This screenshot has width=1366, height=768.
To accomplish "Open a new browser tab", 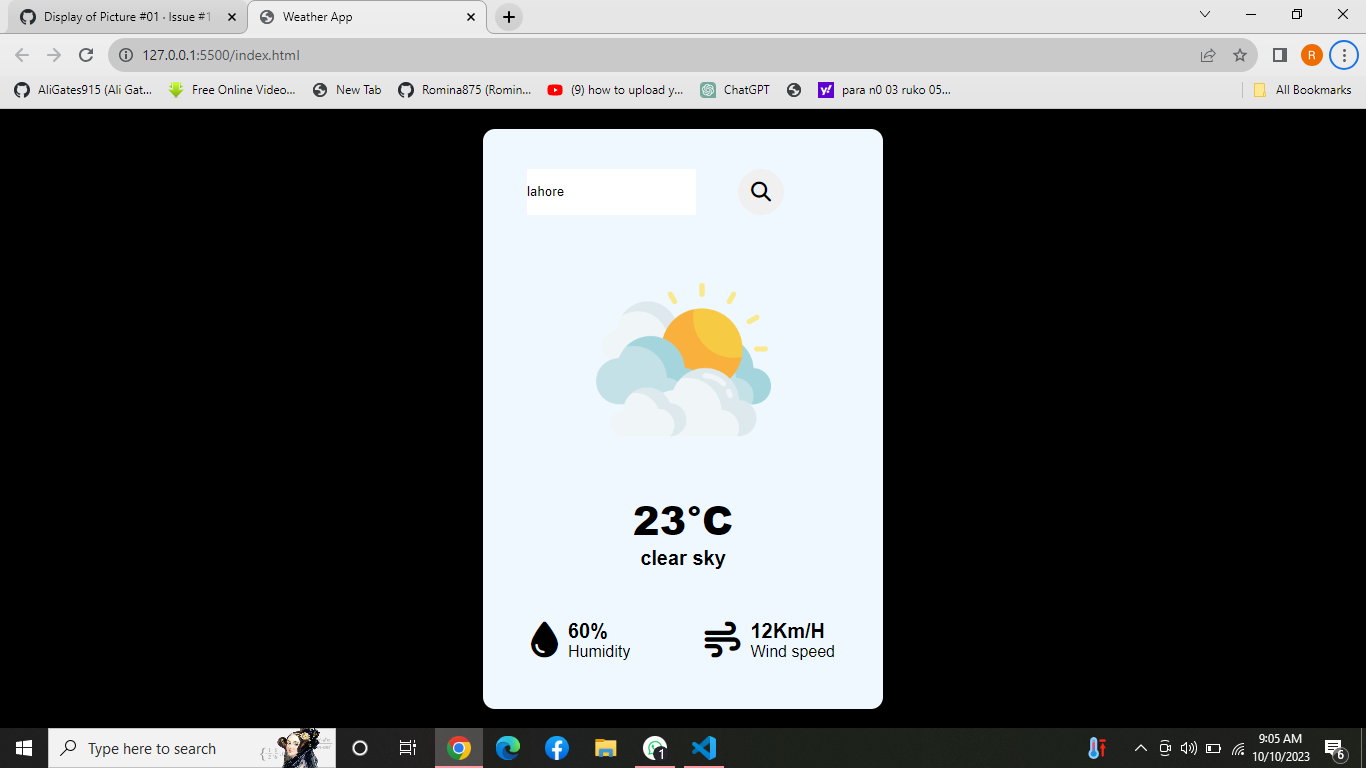I will pyautogui.click(x=509, y=16).
